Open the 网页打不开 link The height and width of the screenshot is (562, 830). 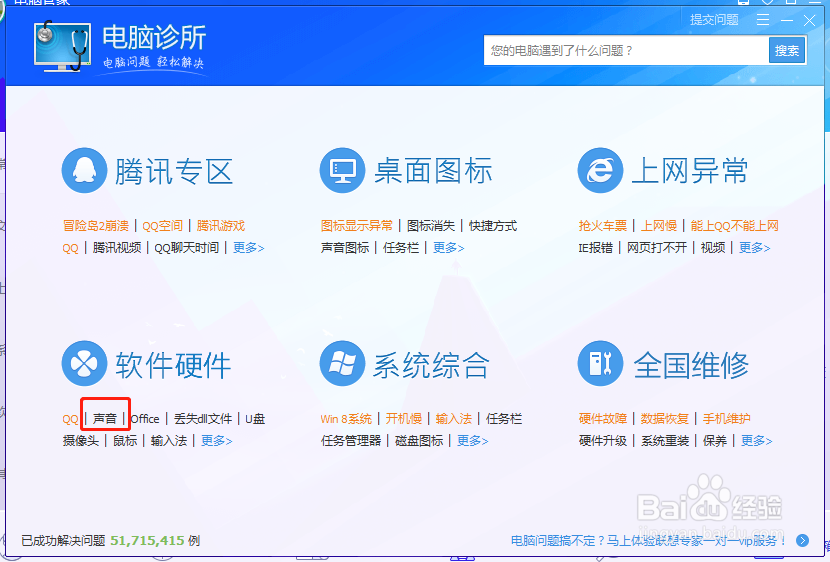657,248
